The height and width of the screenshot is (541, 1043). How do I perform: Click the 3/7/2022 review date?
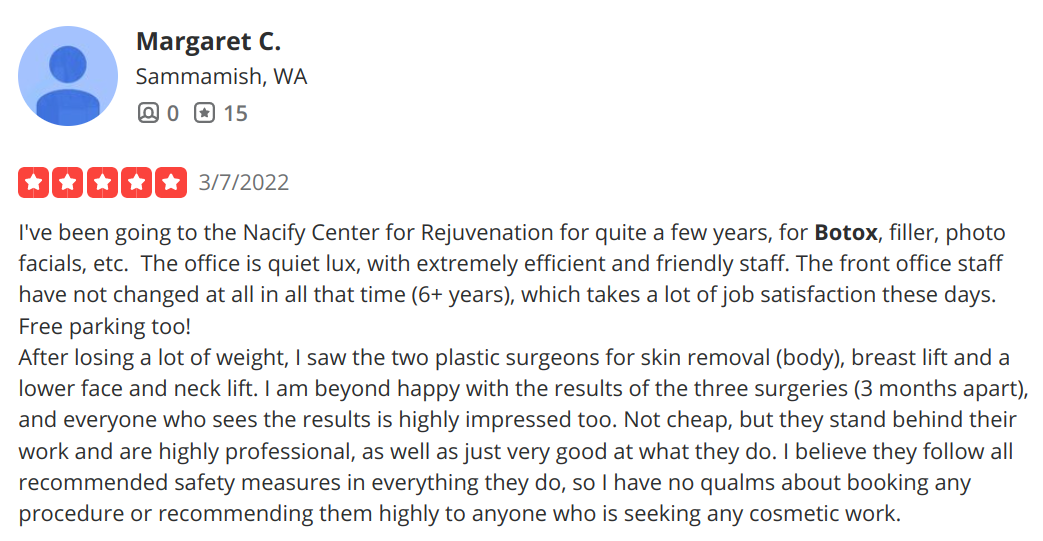pos(244,182)
